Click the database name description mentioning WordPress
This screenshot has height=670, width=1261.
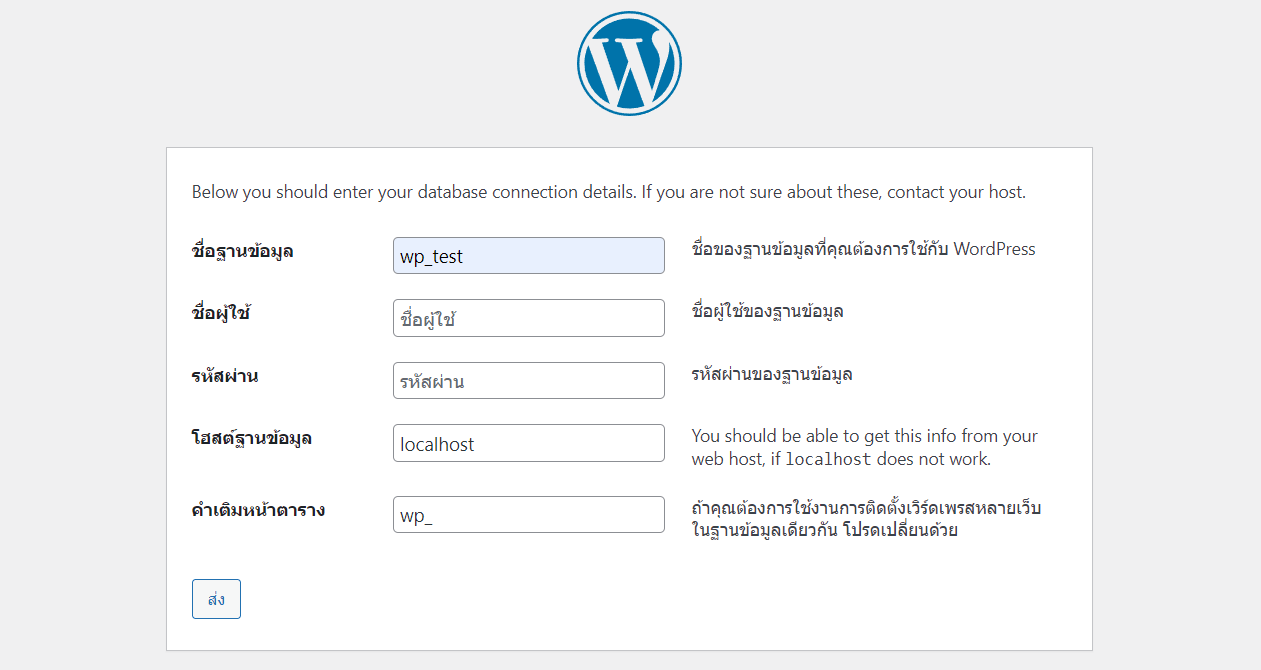point(864,249)
